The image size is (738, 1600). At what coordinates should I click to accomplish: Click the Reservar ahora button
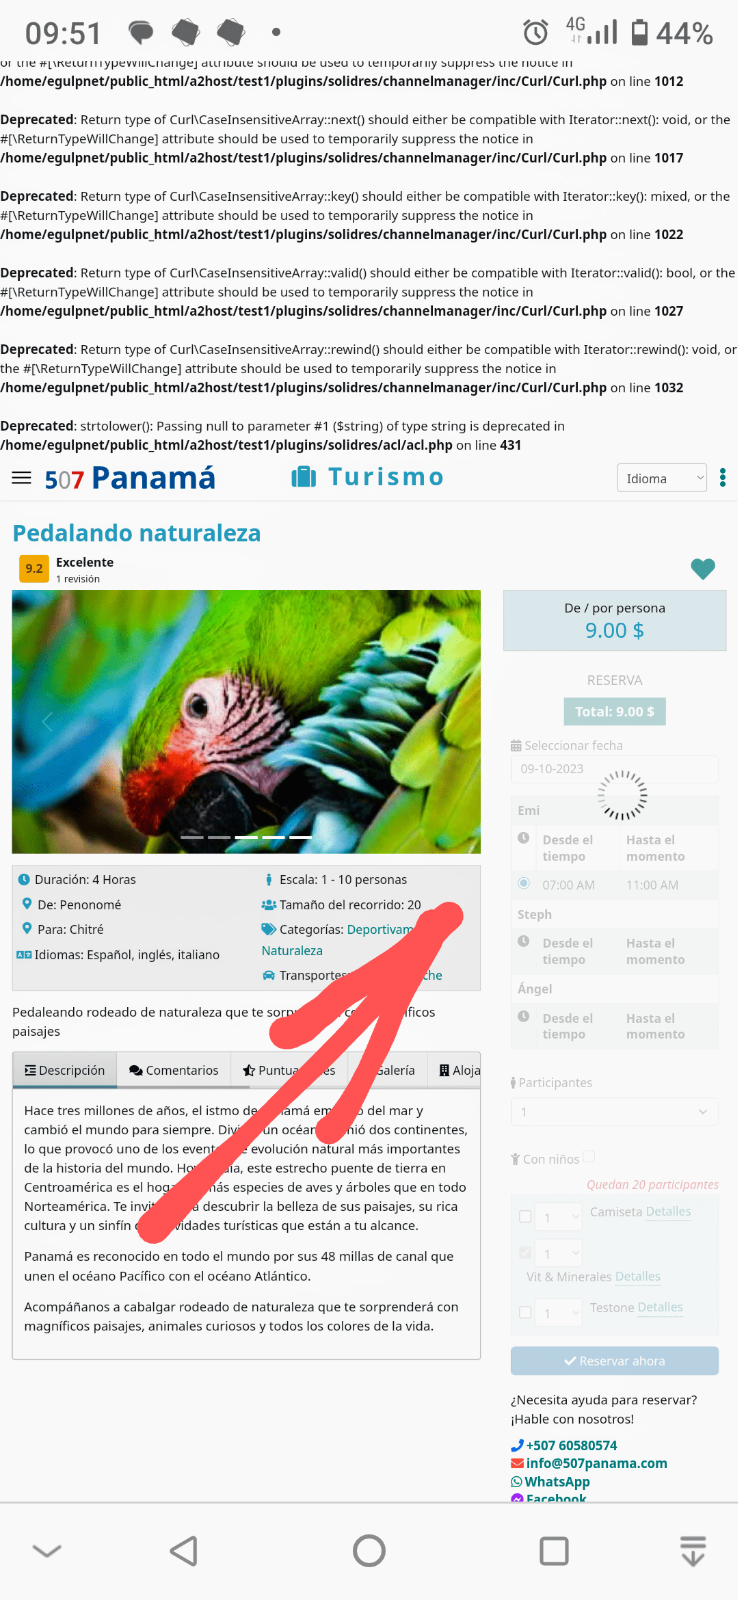pos(614,1361)
